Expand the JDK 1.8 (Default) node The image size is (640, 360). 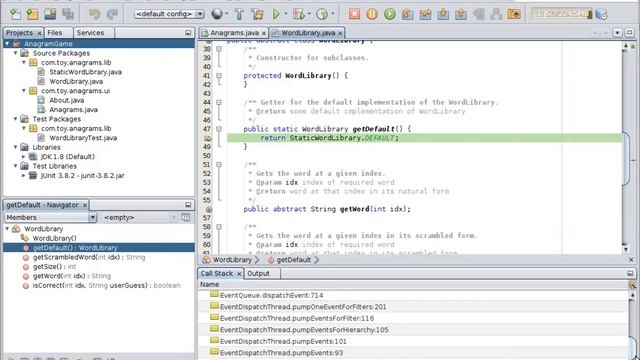(24, 157)
